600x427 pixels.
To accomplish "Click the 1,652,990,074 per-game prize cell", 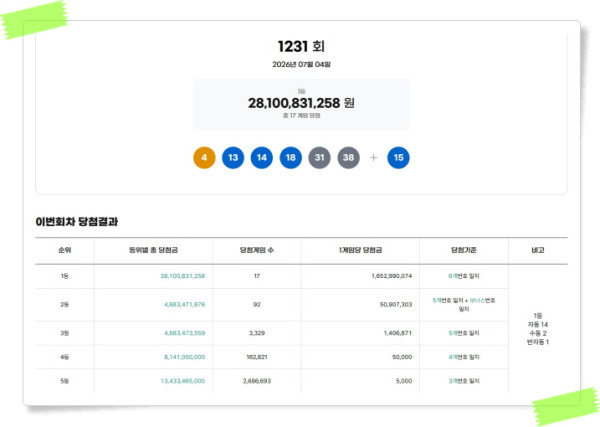I will [x=392, y=276].
